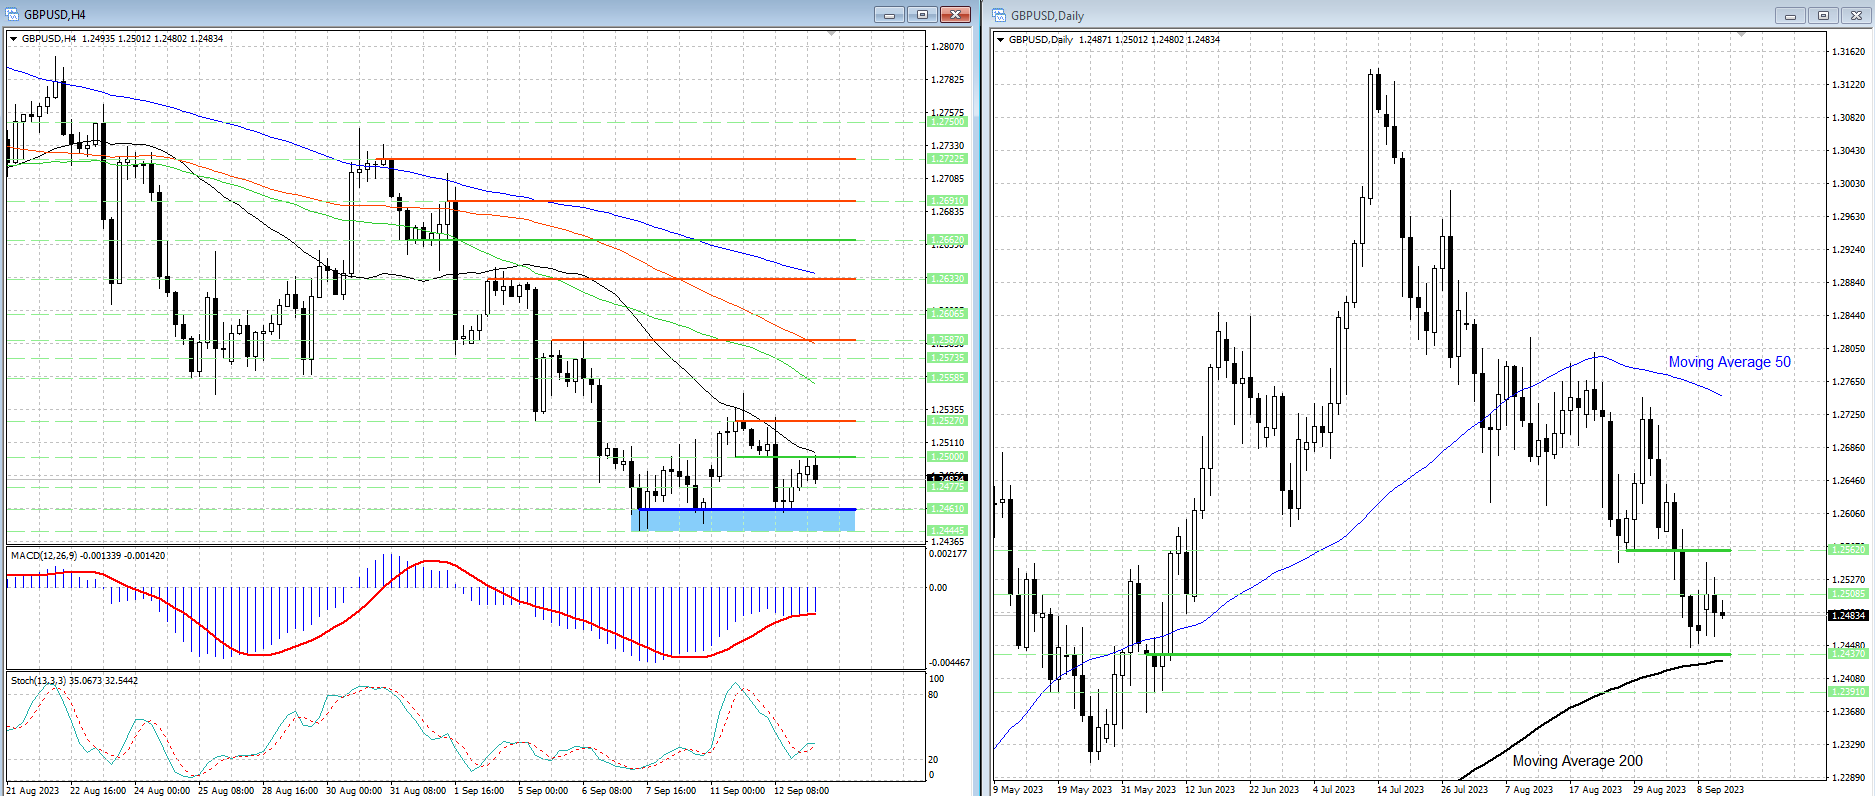The height and width of the screenshot is (796, 1875).
Task: Close the GBPUSD,Daily chart window
Action: pos(1856,15)
